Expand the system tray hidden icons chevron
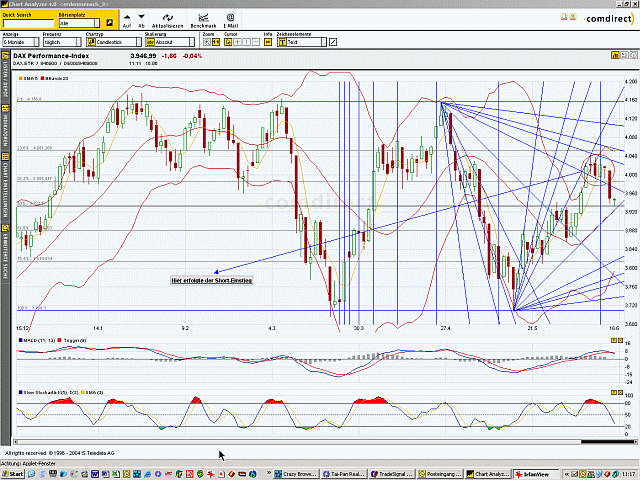 click(567, 474)
